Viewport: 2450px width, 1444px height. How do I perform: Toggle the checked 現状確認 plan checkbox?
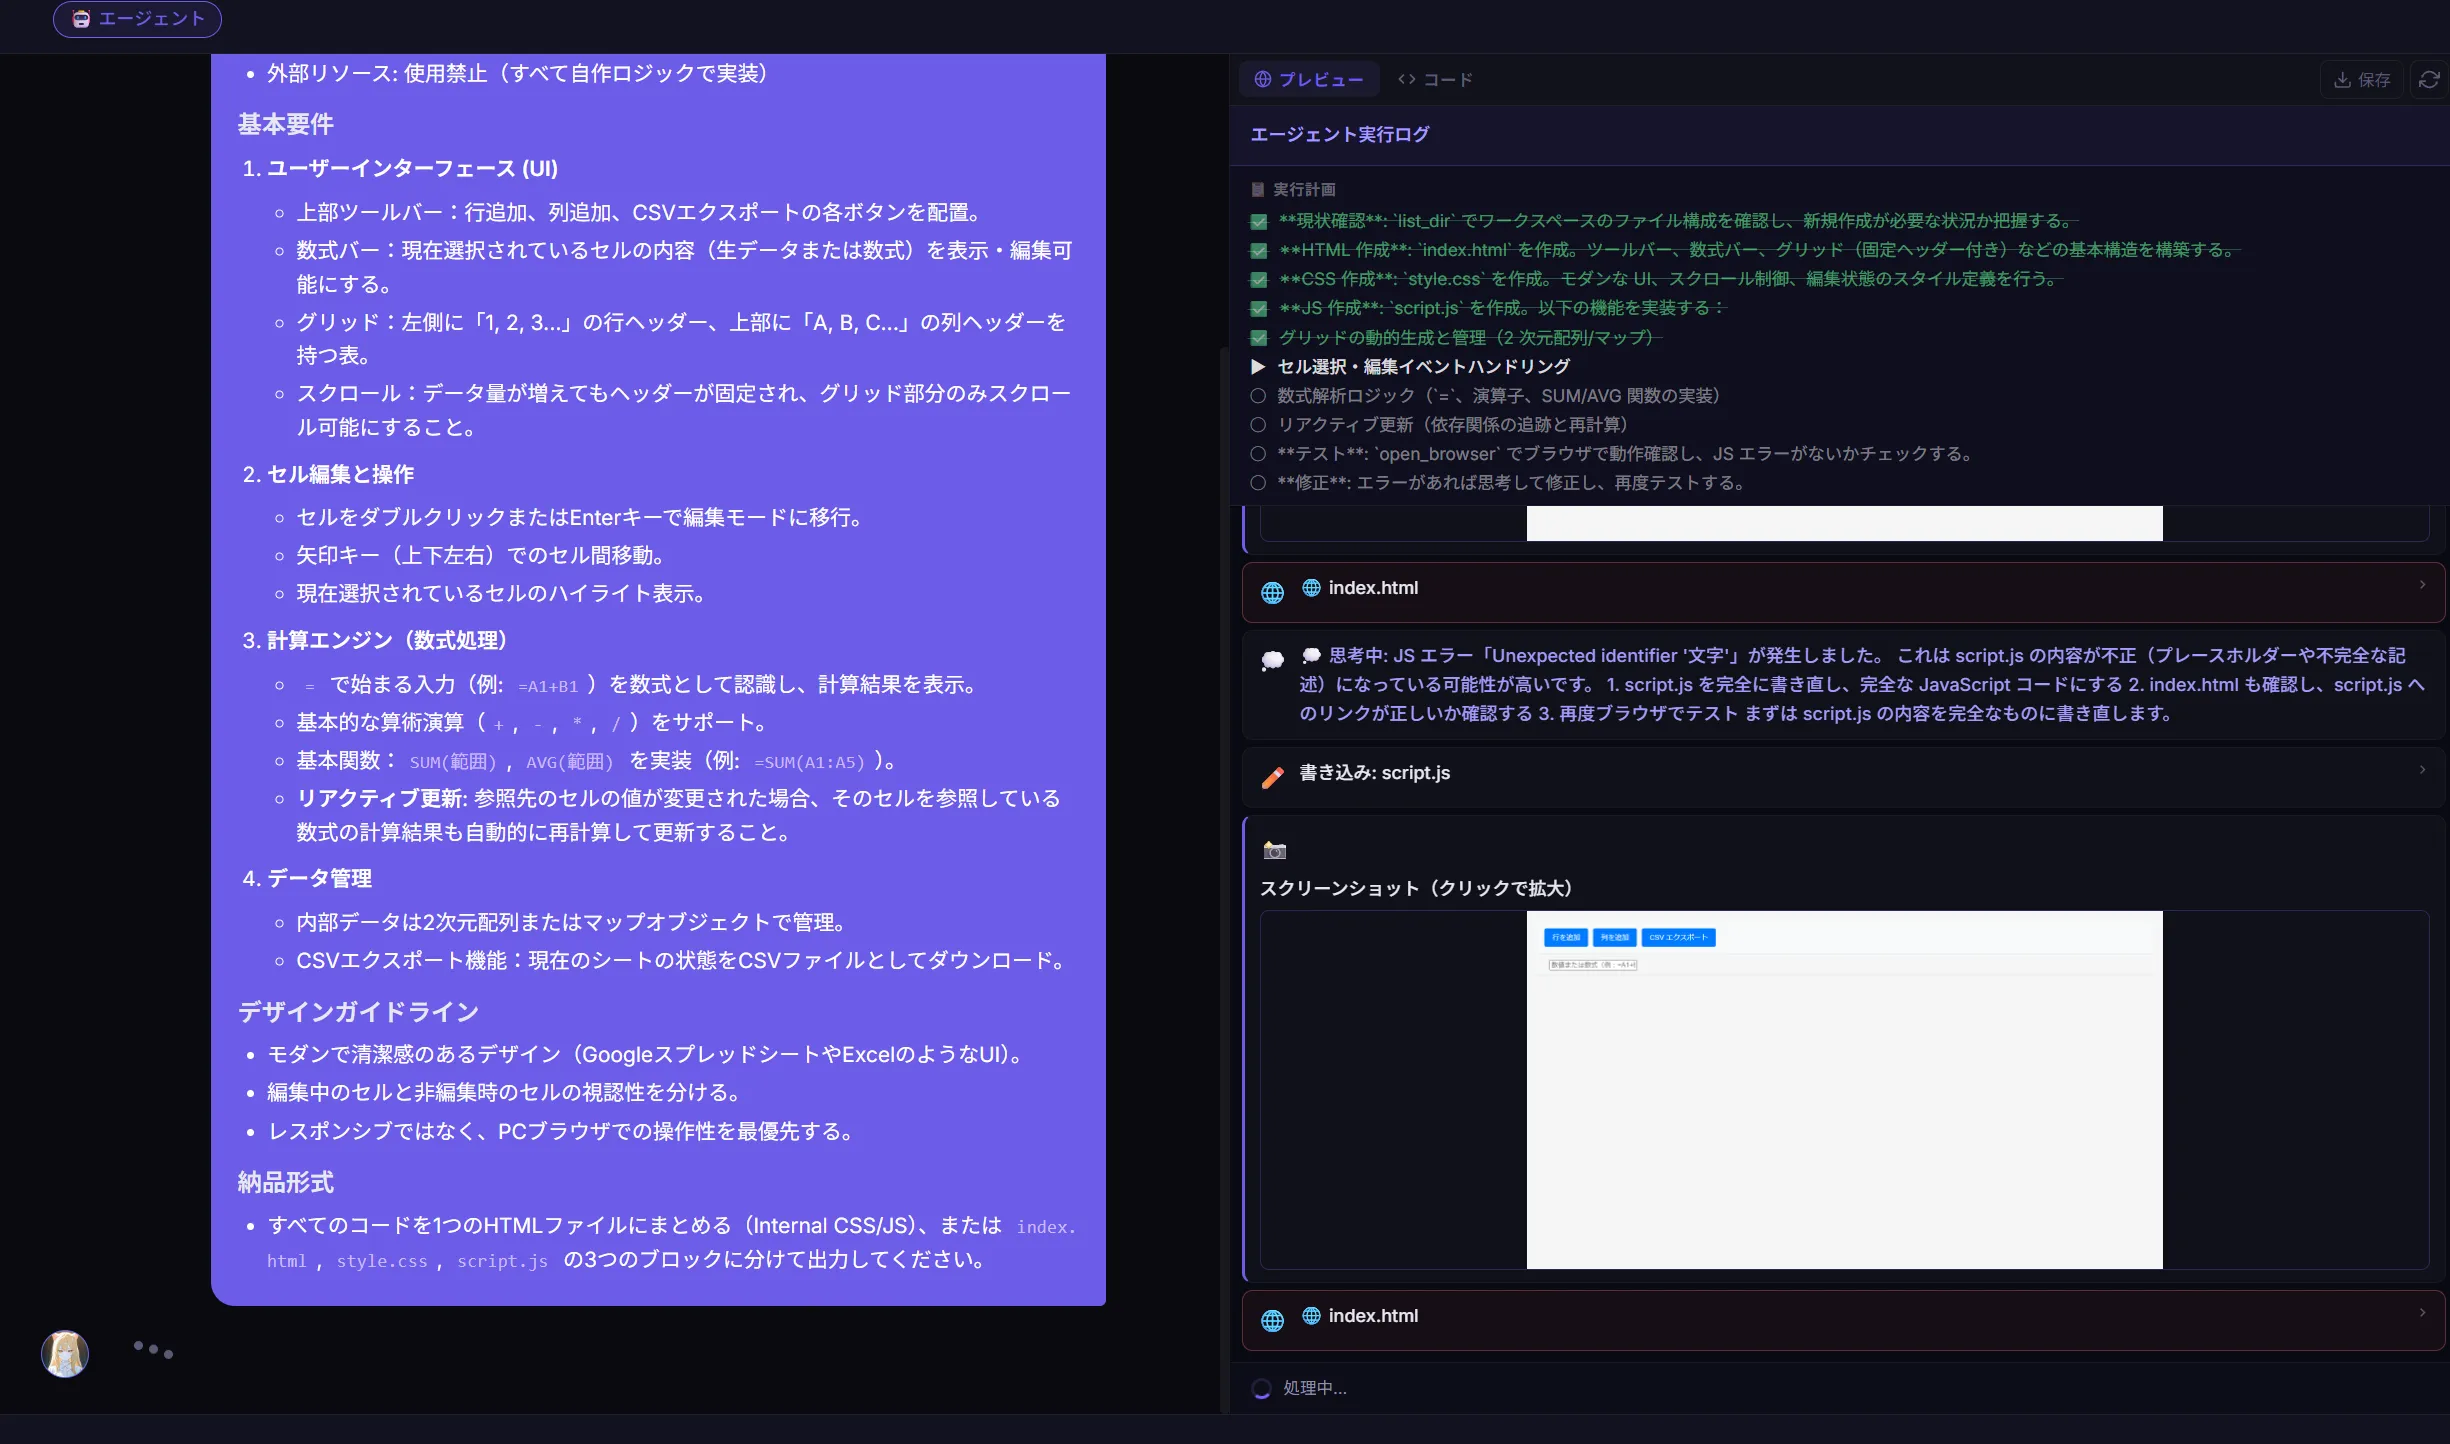(x=1259, y=221)
